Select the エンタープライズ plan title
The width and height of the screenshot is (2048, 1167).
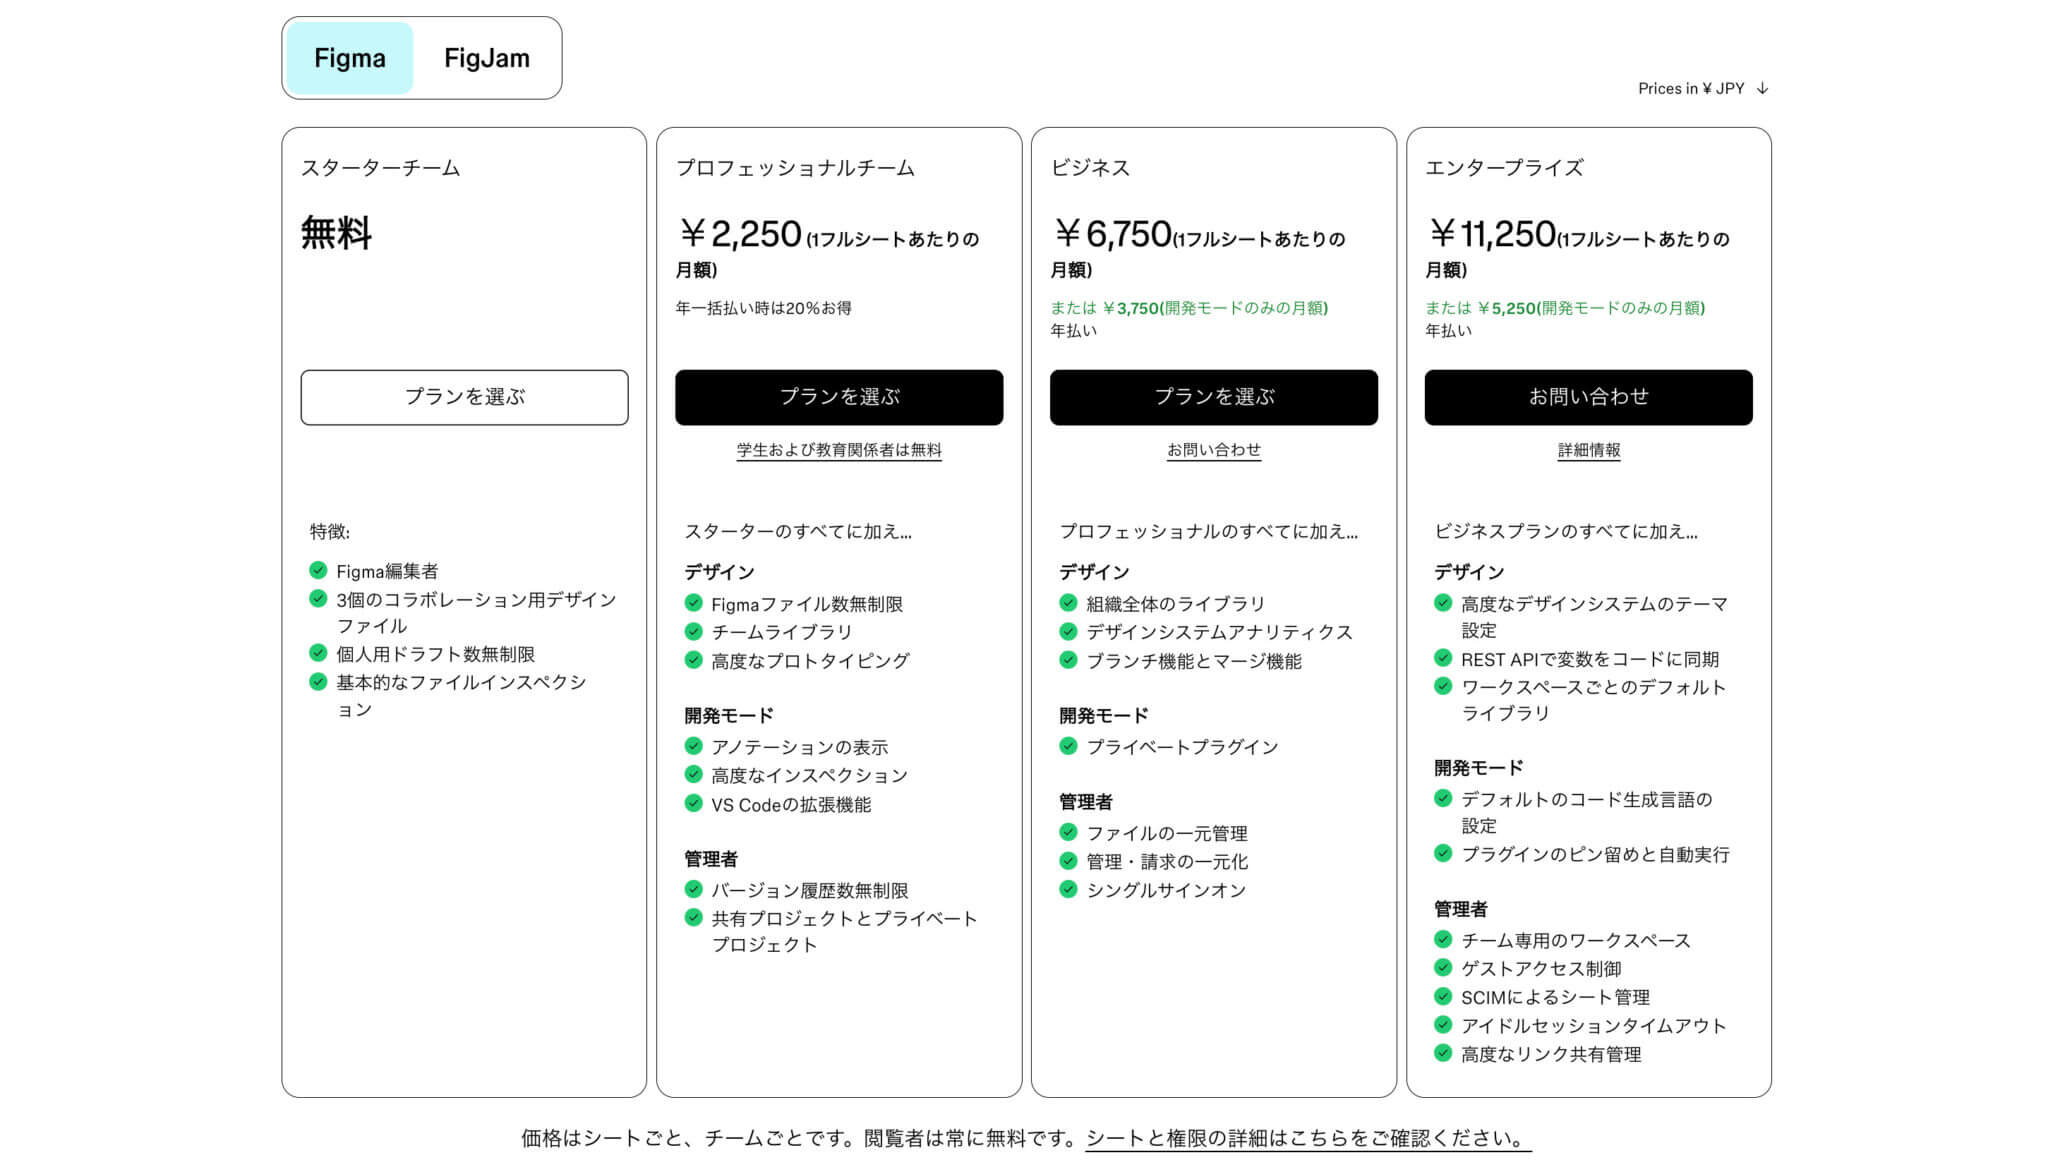coord(1505,168)
